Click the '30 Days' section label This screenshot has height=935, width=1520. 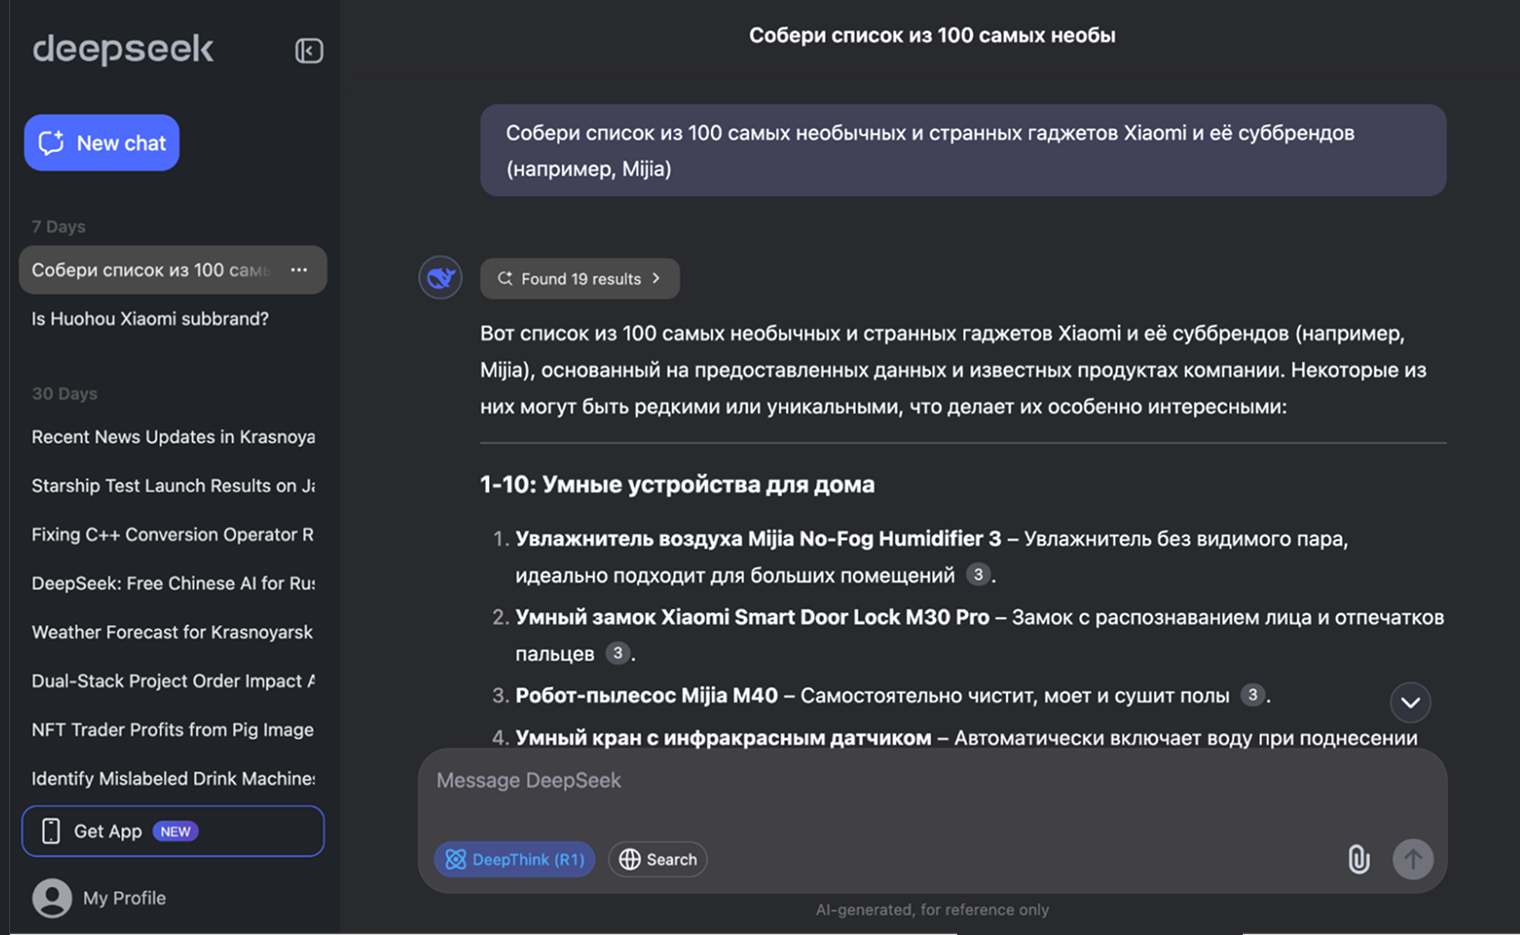click(x=64, y=394)
